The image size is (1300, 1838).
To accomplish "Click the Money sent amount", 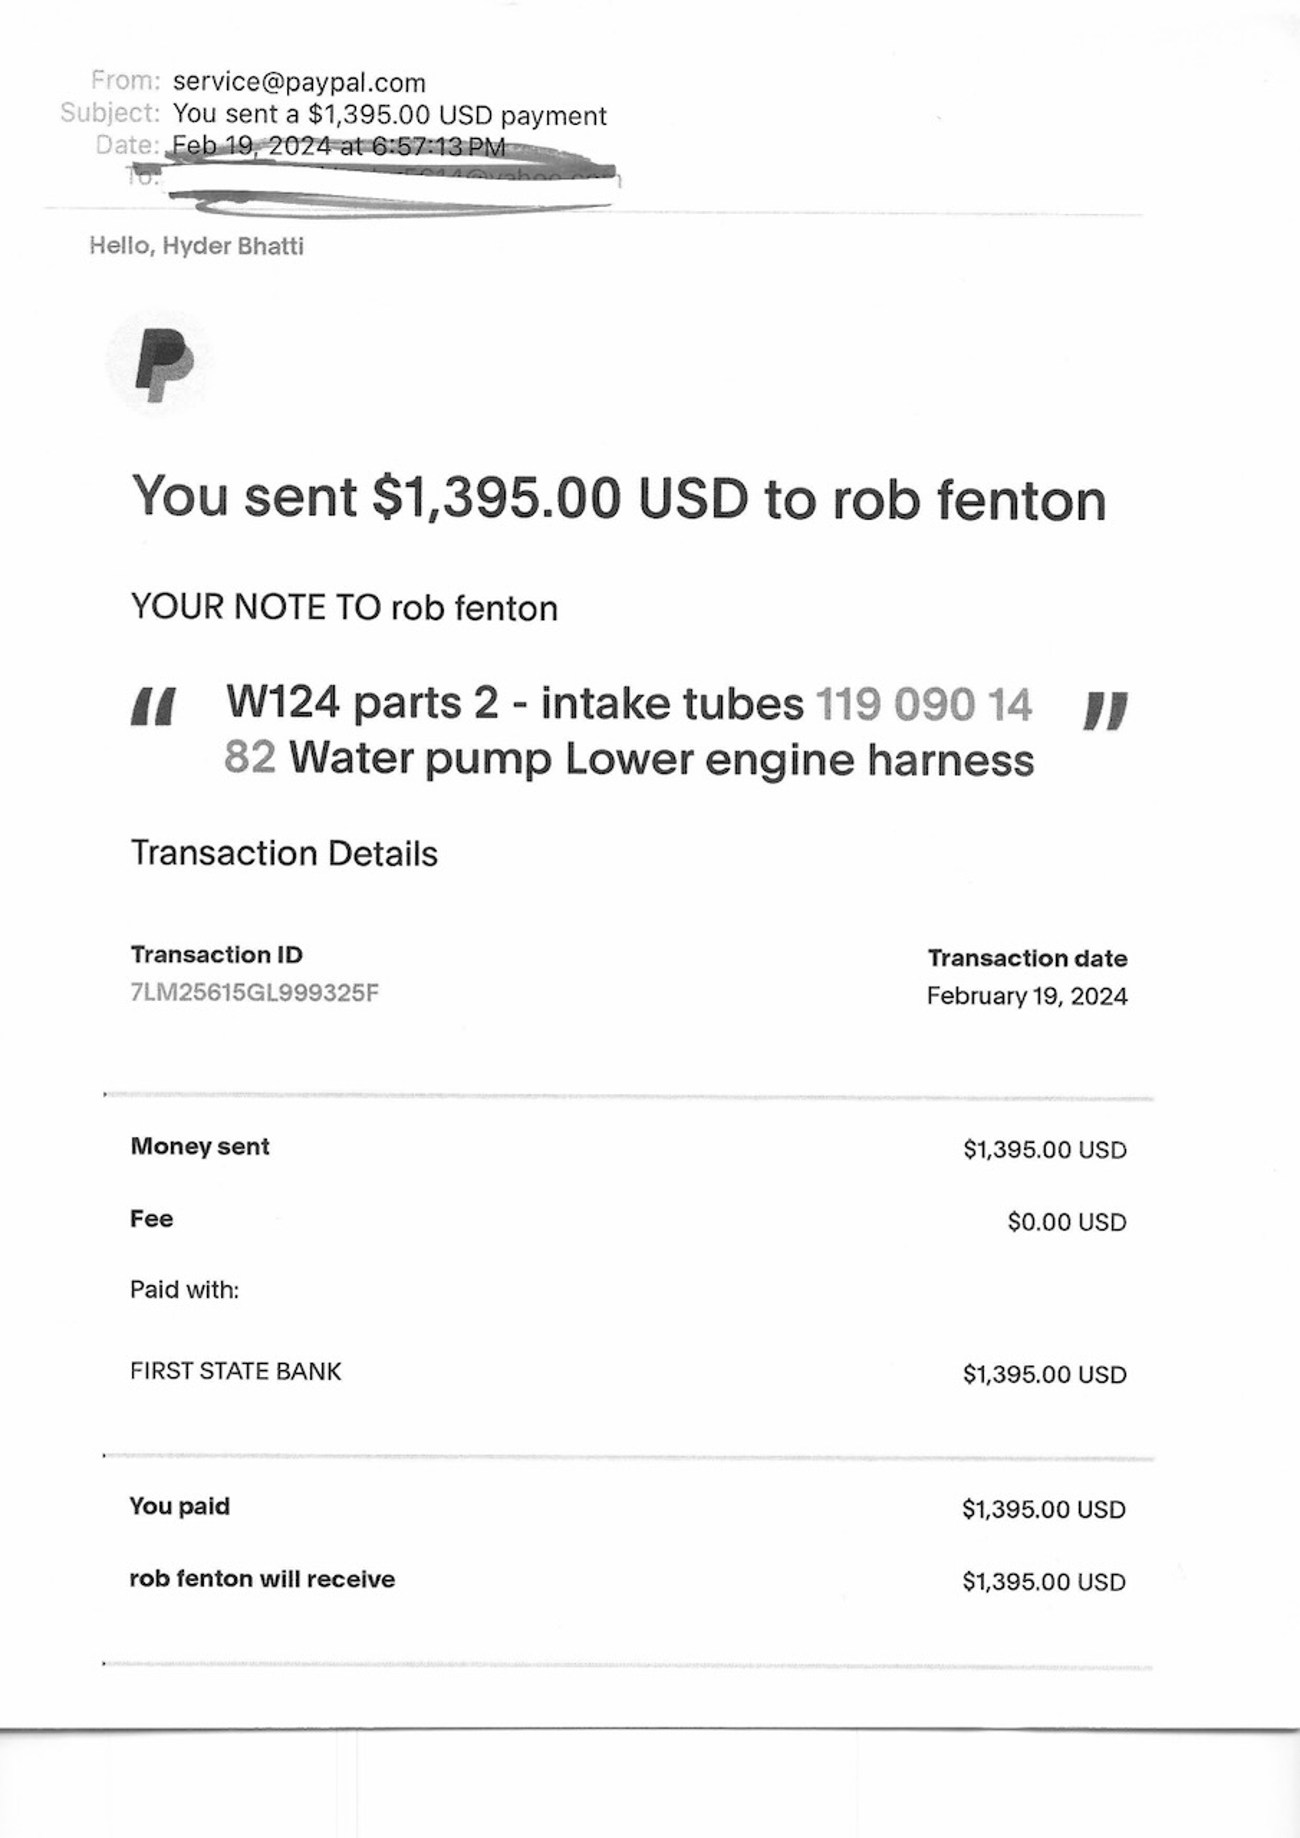I will point(1044,1150).
